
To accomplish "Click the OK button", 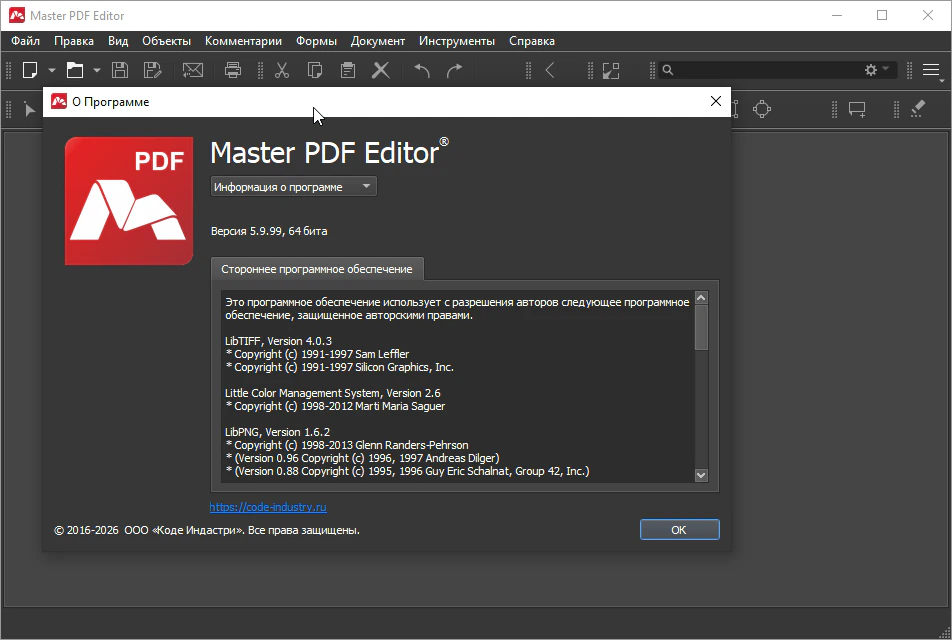I will pyautogui.click(x=679, y=529).
